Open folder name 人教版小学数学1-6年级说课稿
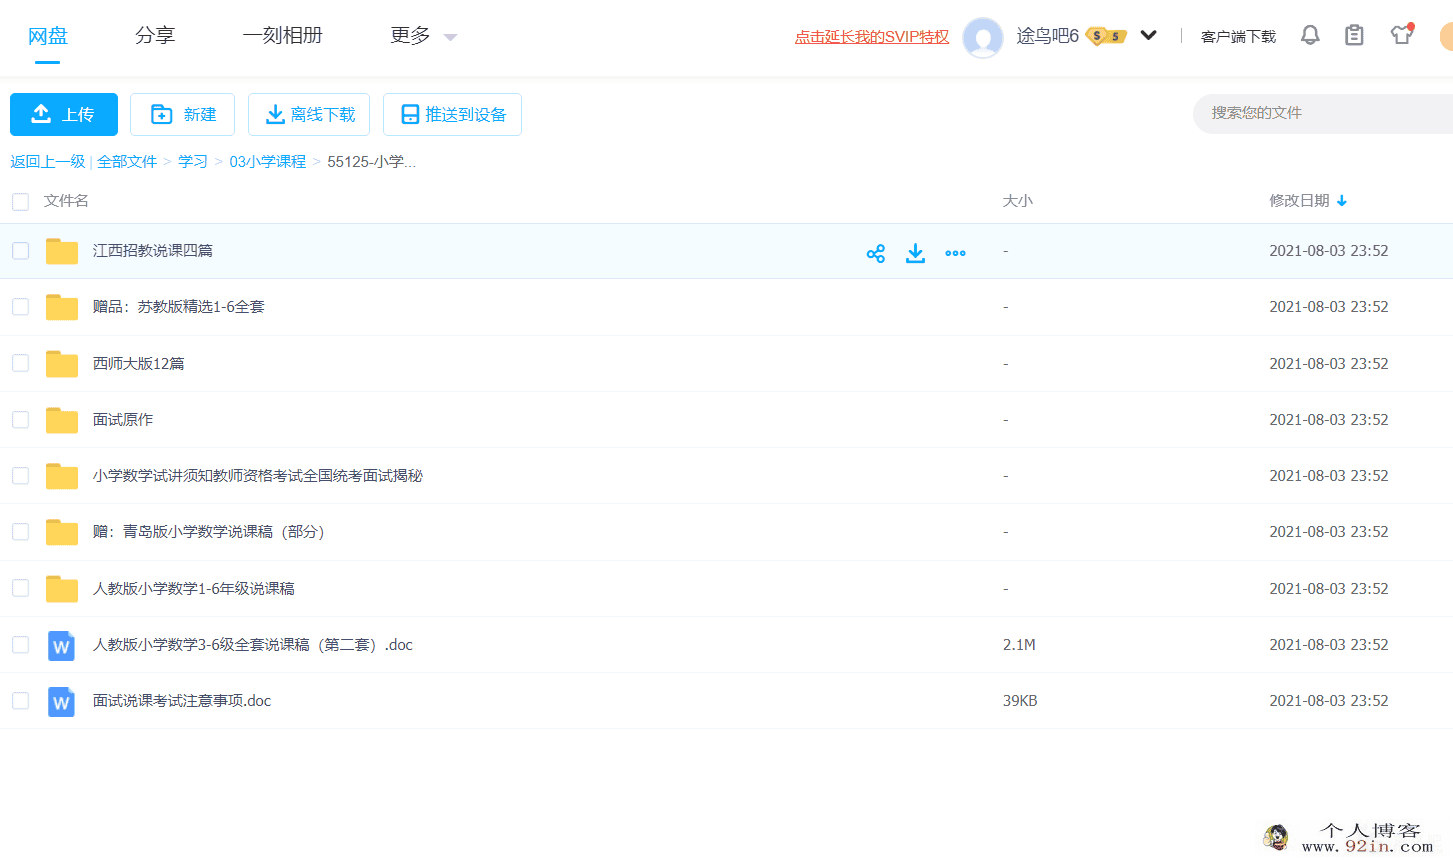 click(194, 589)
